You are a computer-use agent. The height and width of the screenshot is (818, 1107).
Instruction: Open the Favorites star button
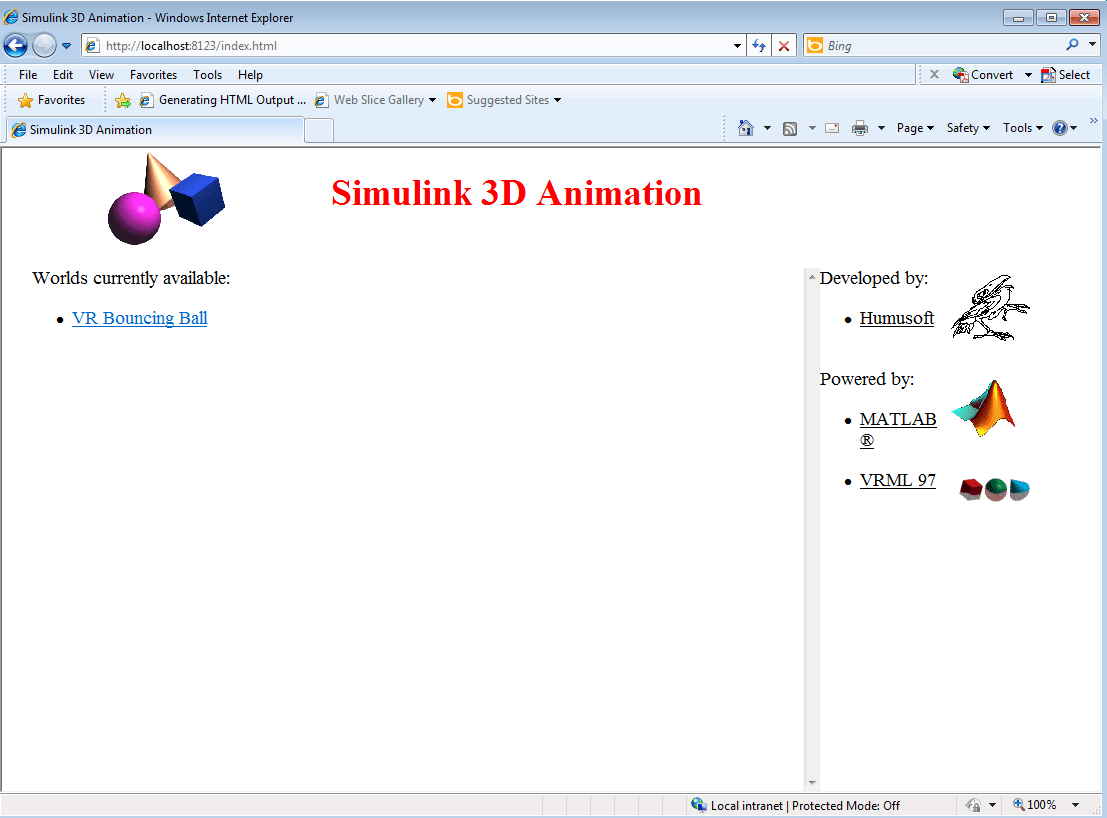click(52, 100)
